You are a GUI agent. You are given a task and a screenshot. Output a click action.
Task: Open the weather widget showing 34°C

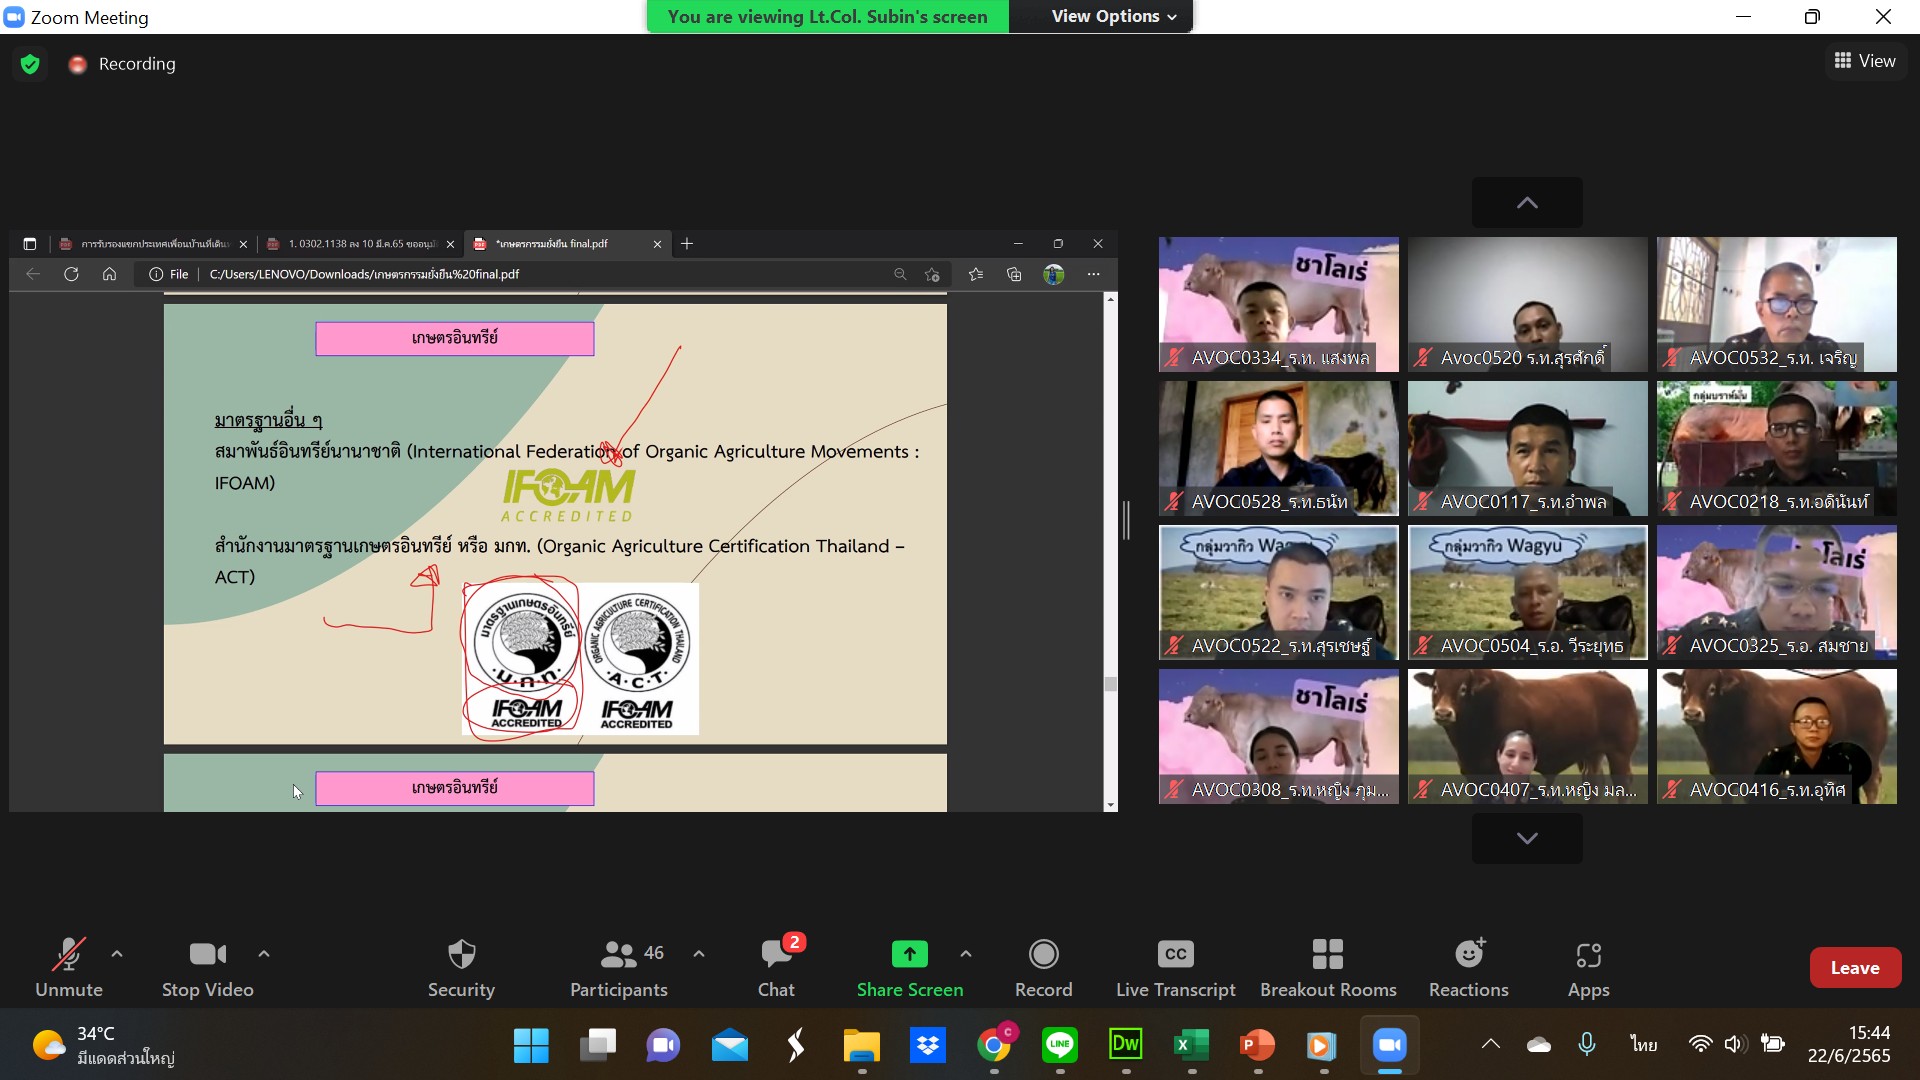(x=103, y=1046)
